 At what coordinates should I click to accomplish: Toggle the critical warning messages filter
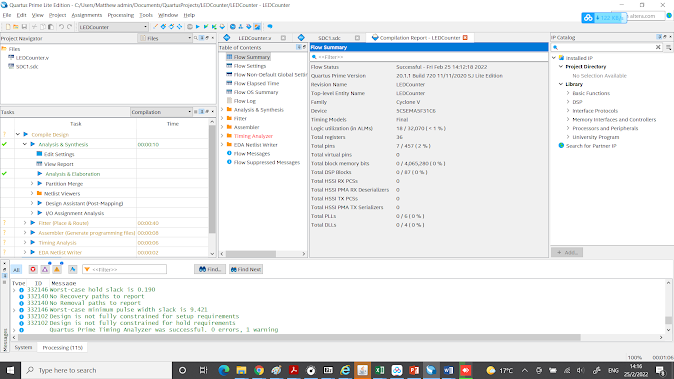45,269
